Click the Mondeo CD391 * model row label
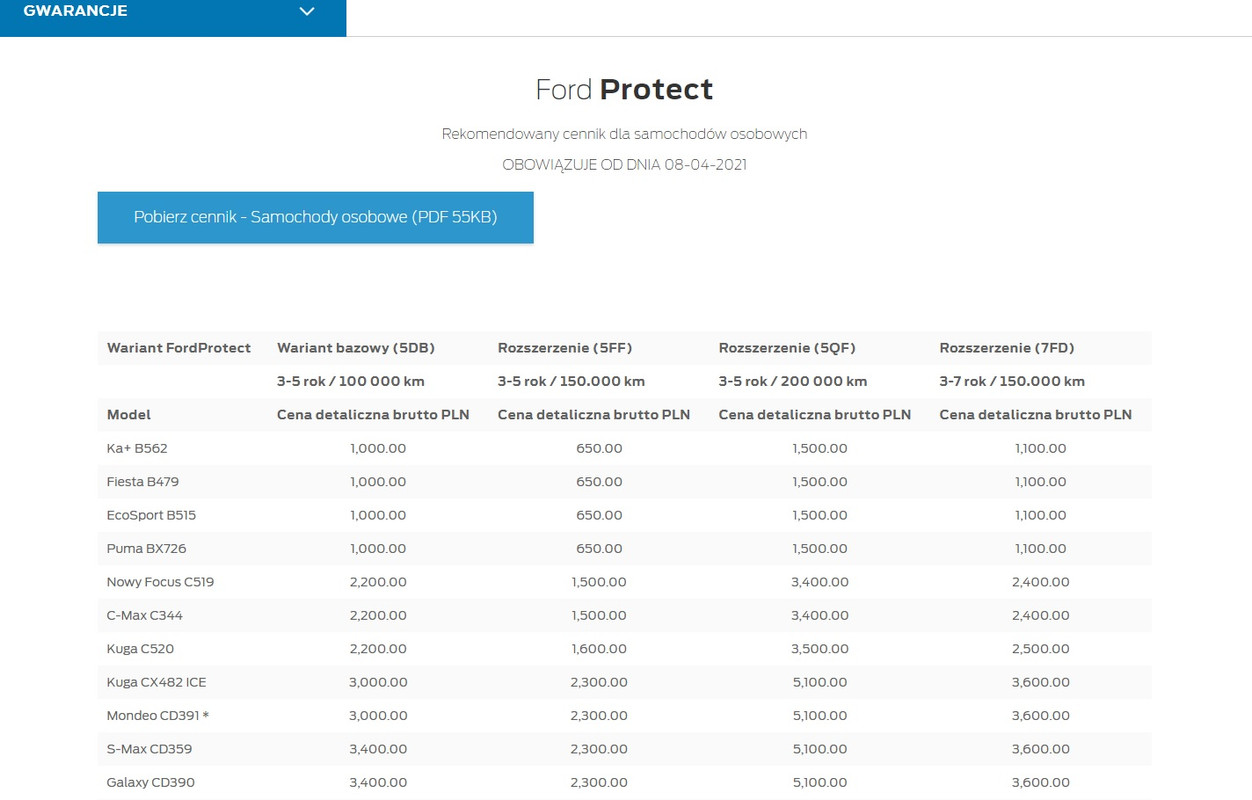Screen dimensions: 1252x800 pos(158,716)
